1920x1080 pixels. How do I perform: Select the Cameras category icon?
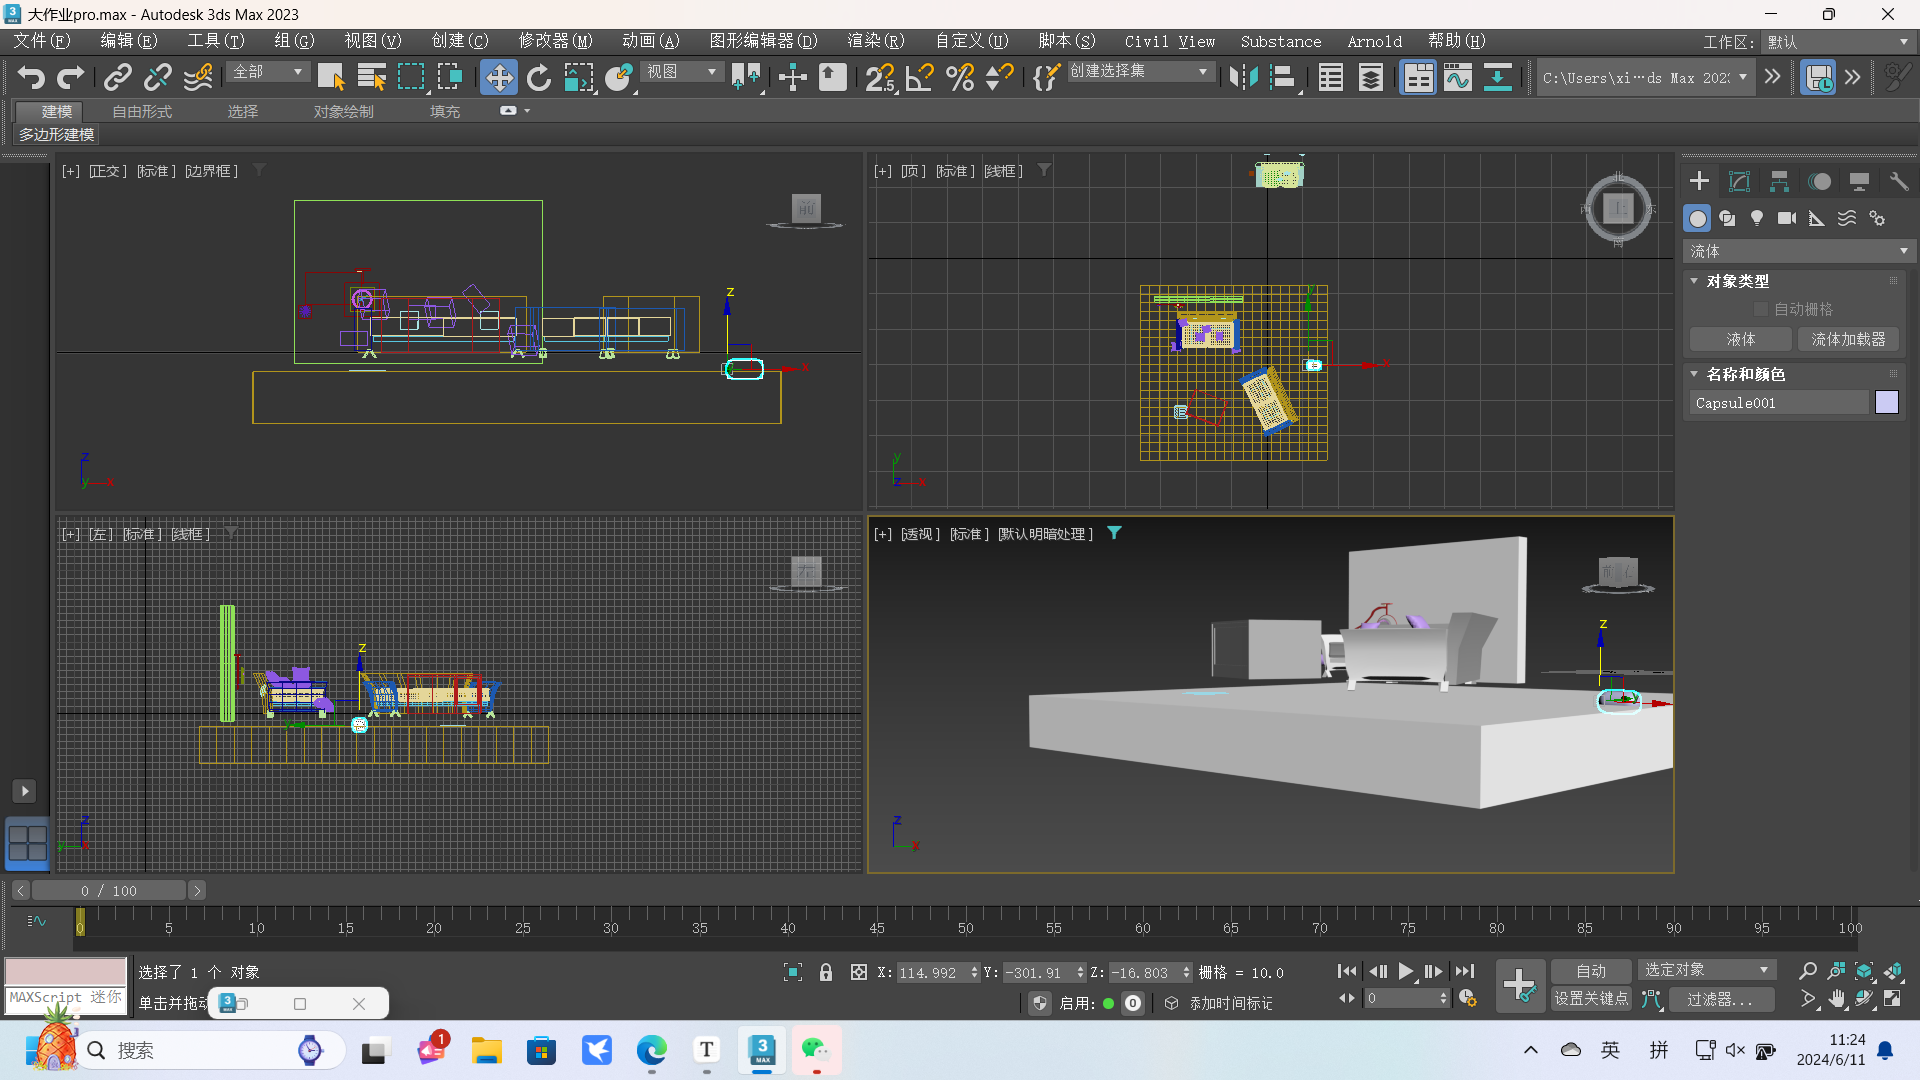coord(1787,218)
